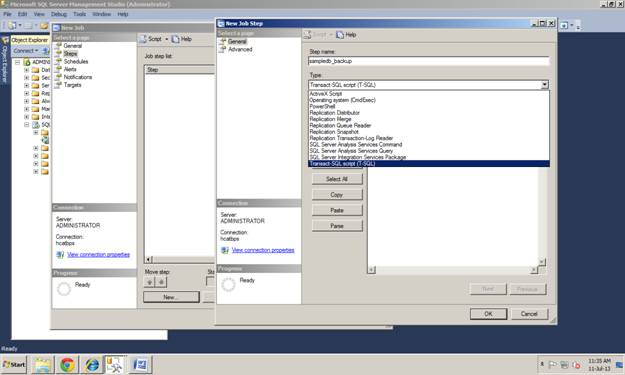Launch Internet Explorer from the taskbar
The image size is (625, 375).
(92, 364)
